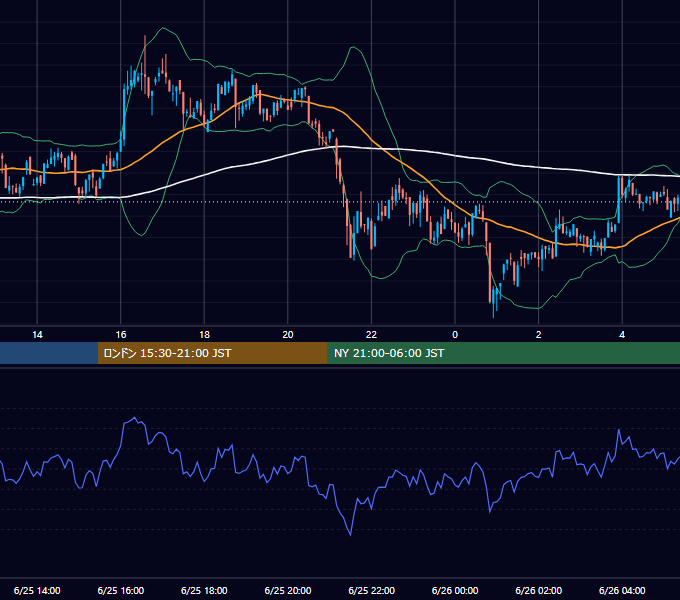Click the 0 hour axis label
Screen dimensions: 680x600
pos(455,335)
